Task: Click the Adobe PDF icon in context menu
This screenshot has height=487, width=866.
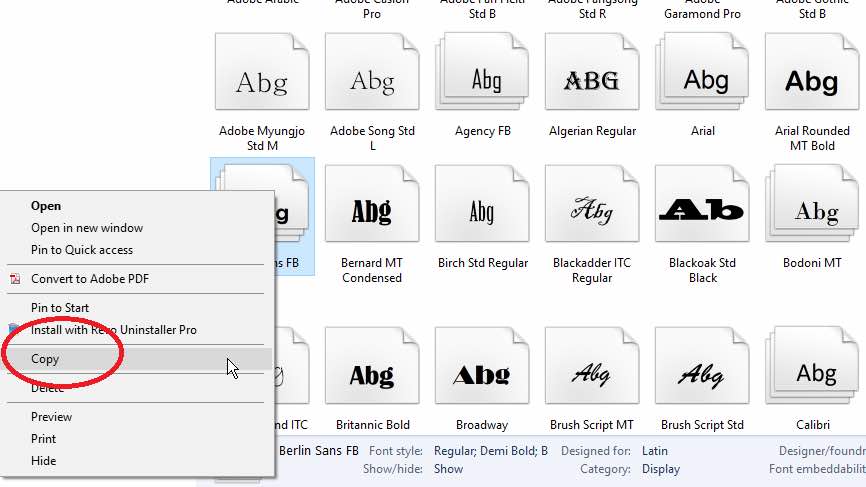Action: click(15, 279)
